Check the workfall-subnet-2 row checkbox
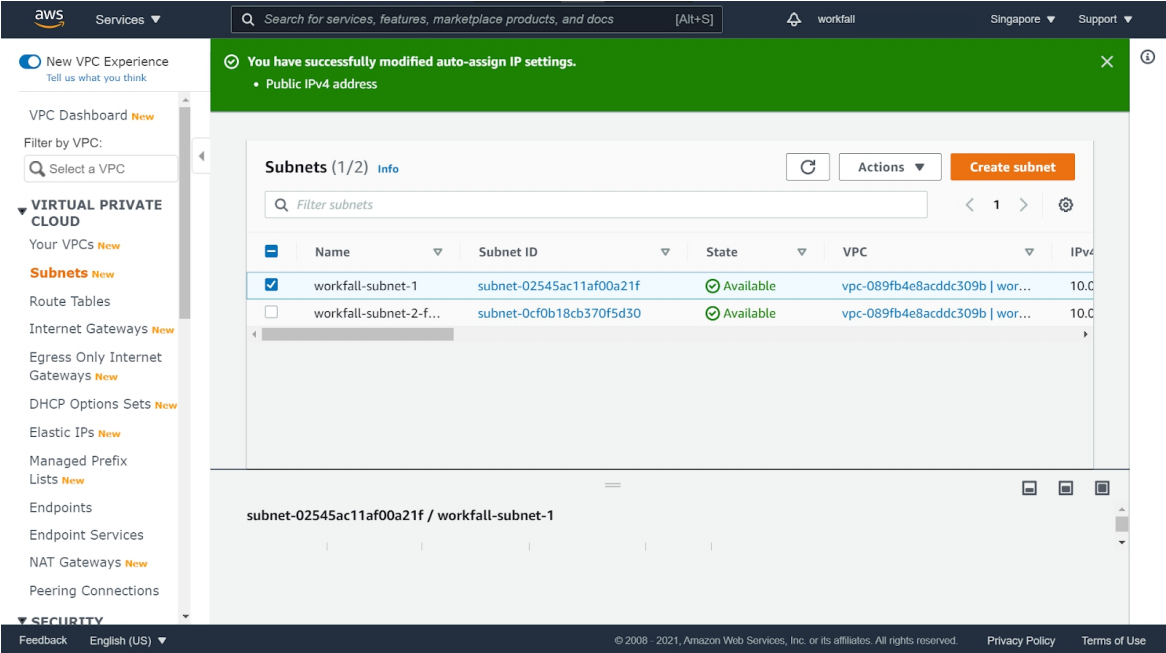 271,312
